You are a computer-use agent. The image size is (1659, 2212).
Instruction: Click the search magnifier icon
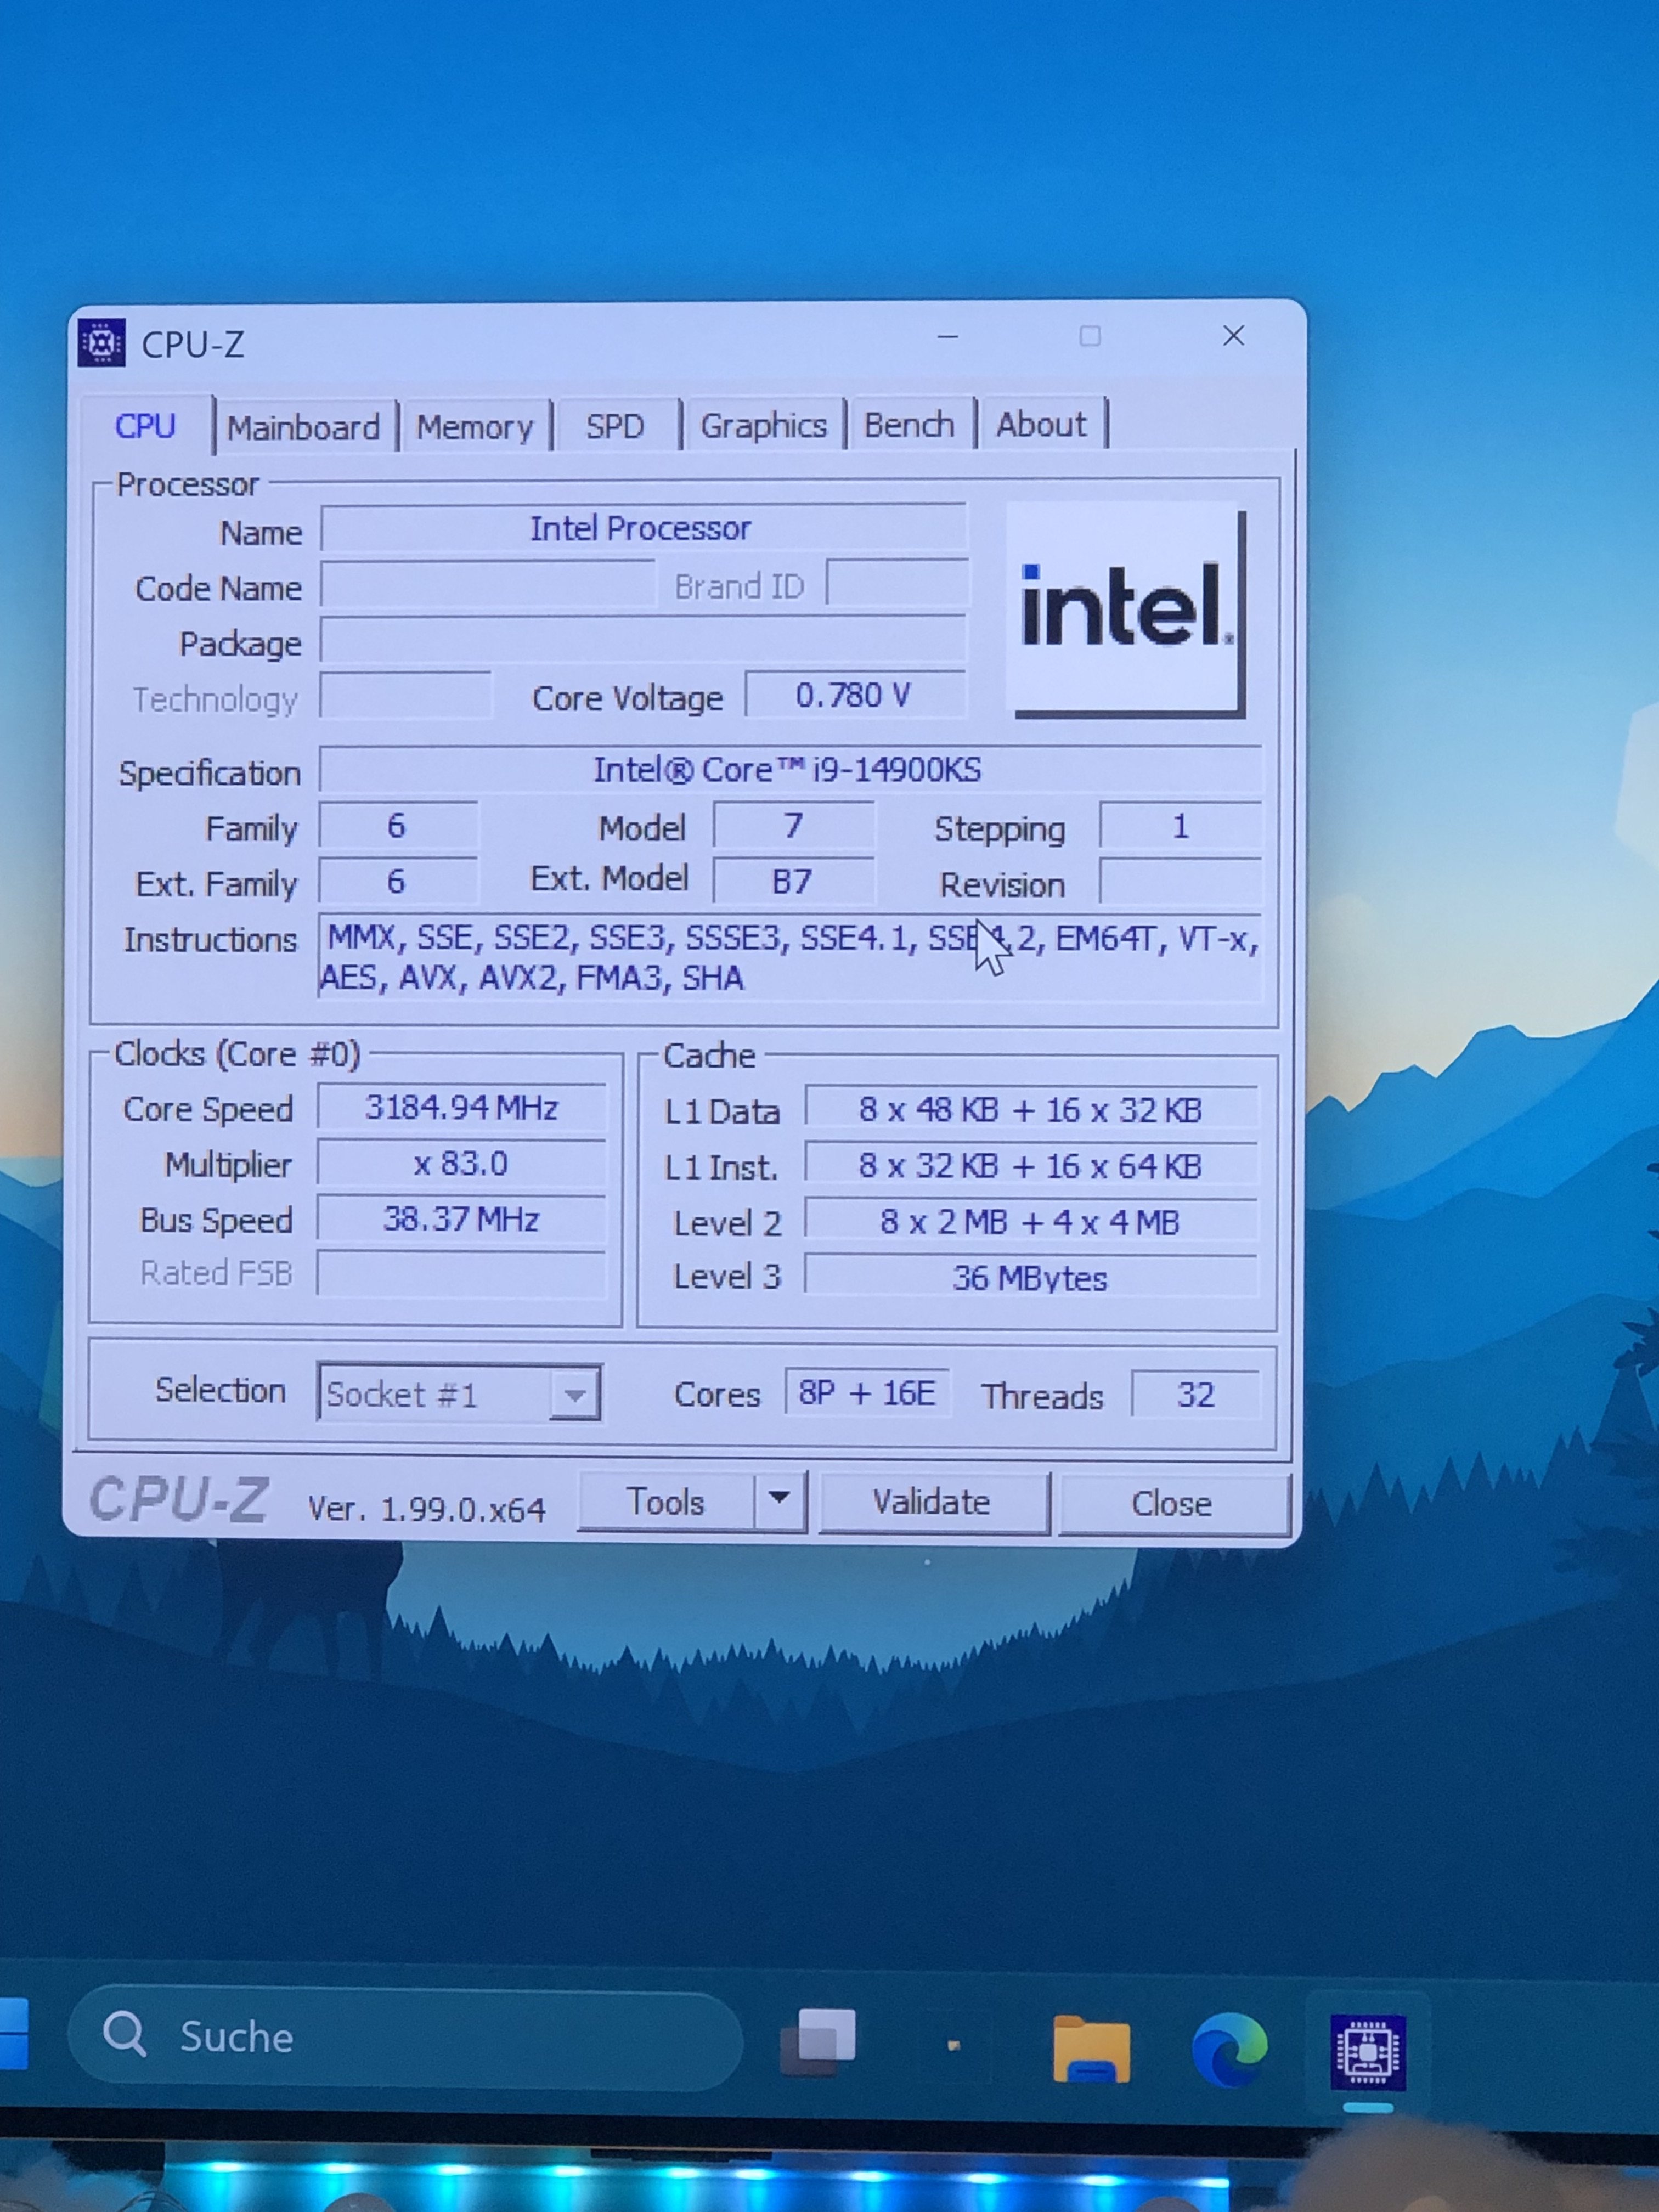click(x=125, y=2034)
